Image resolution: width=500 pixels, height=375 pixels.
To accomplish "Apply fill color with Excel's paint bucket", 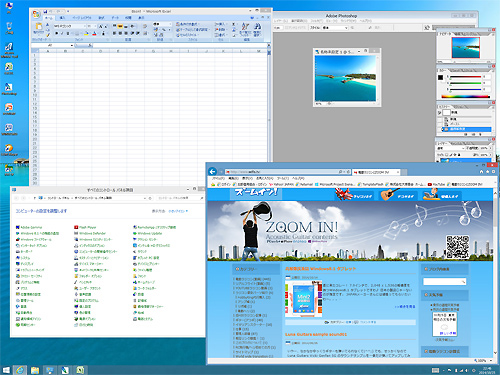I will tap(86, 33).
